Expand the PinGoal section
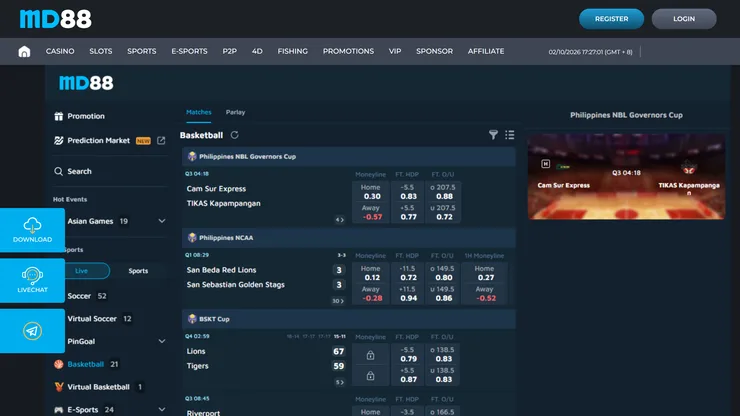The width and height of the screenshot is (740, 416). click(162, 341)
